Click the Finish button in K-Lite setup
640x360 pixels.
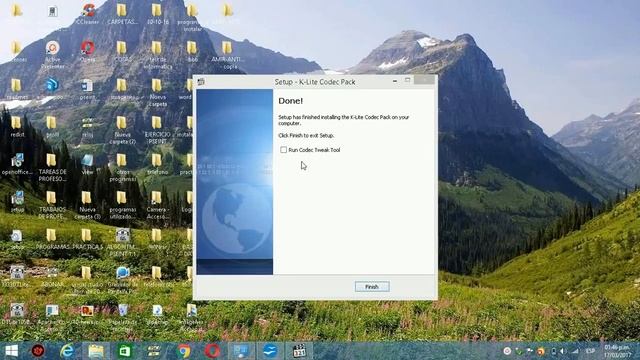pos(372,287)
